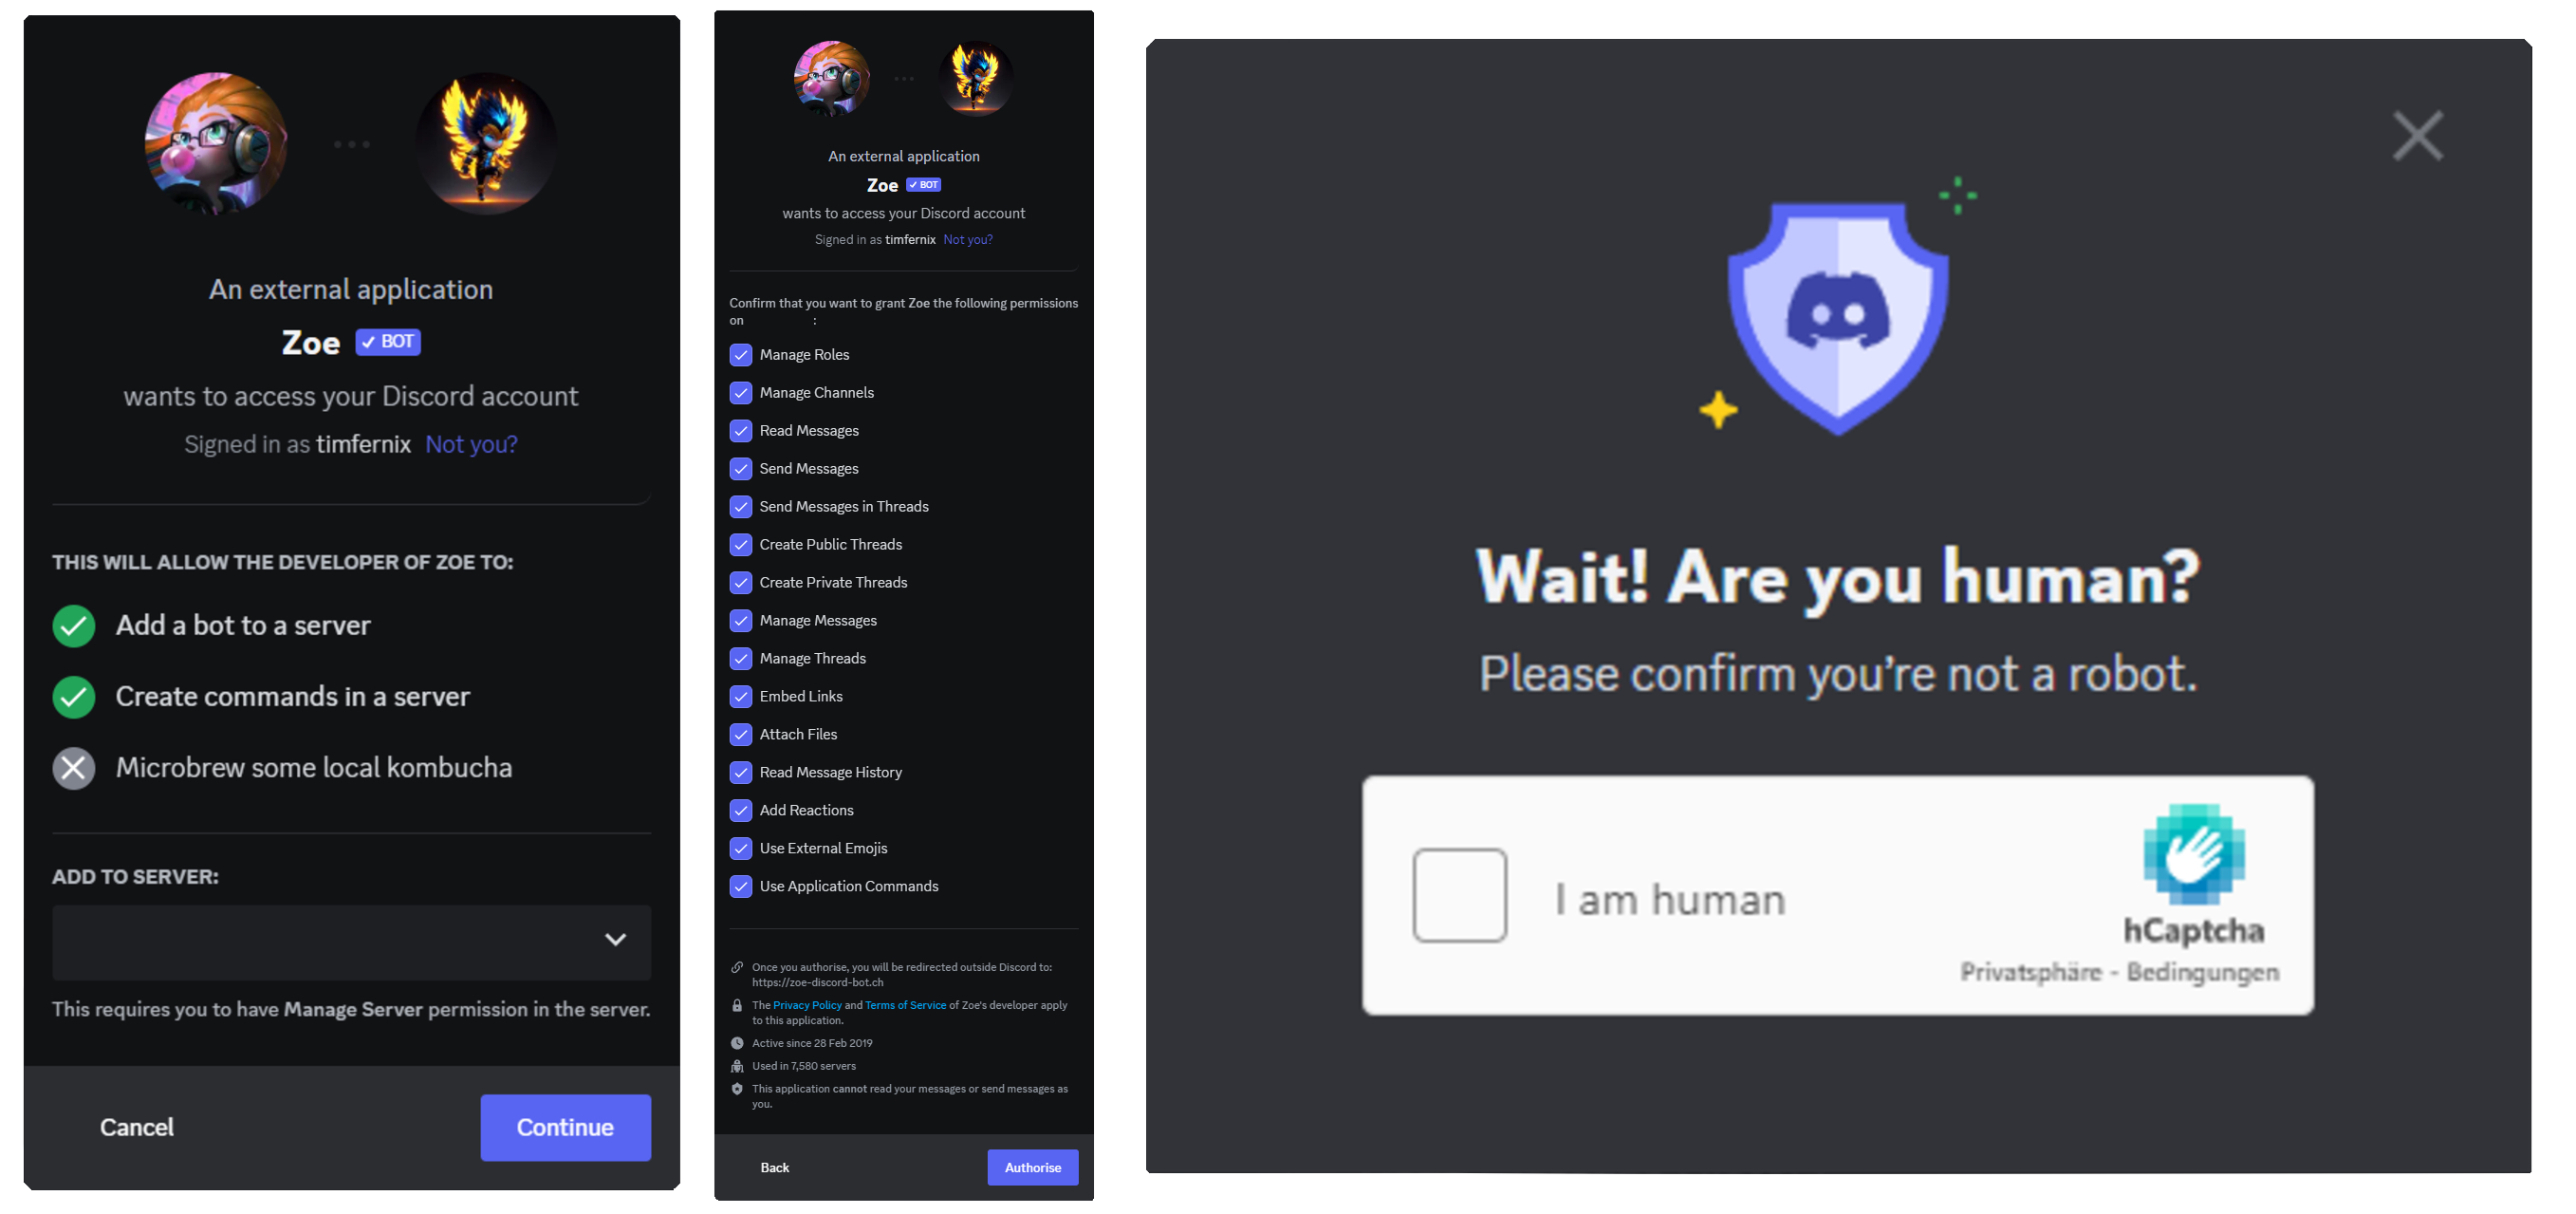
Task: Toggle the 'Send Messages' checkbox
Action: tap(739, 468)
